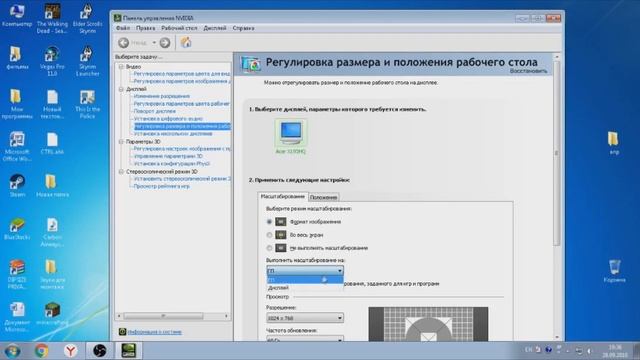Switch to the Масштабирование tab
The height and width of the screenshot is (360, 640).
coord(283,196)
